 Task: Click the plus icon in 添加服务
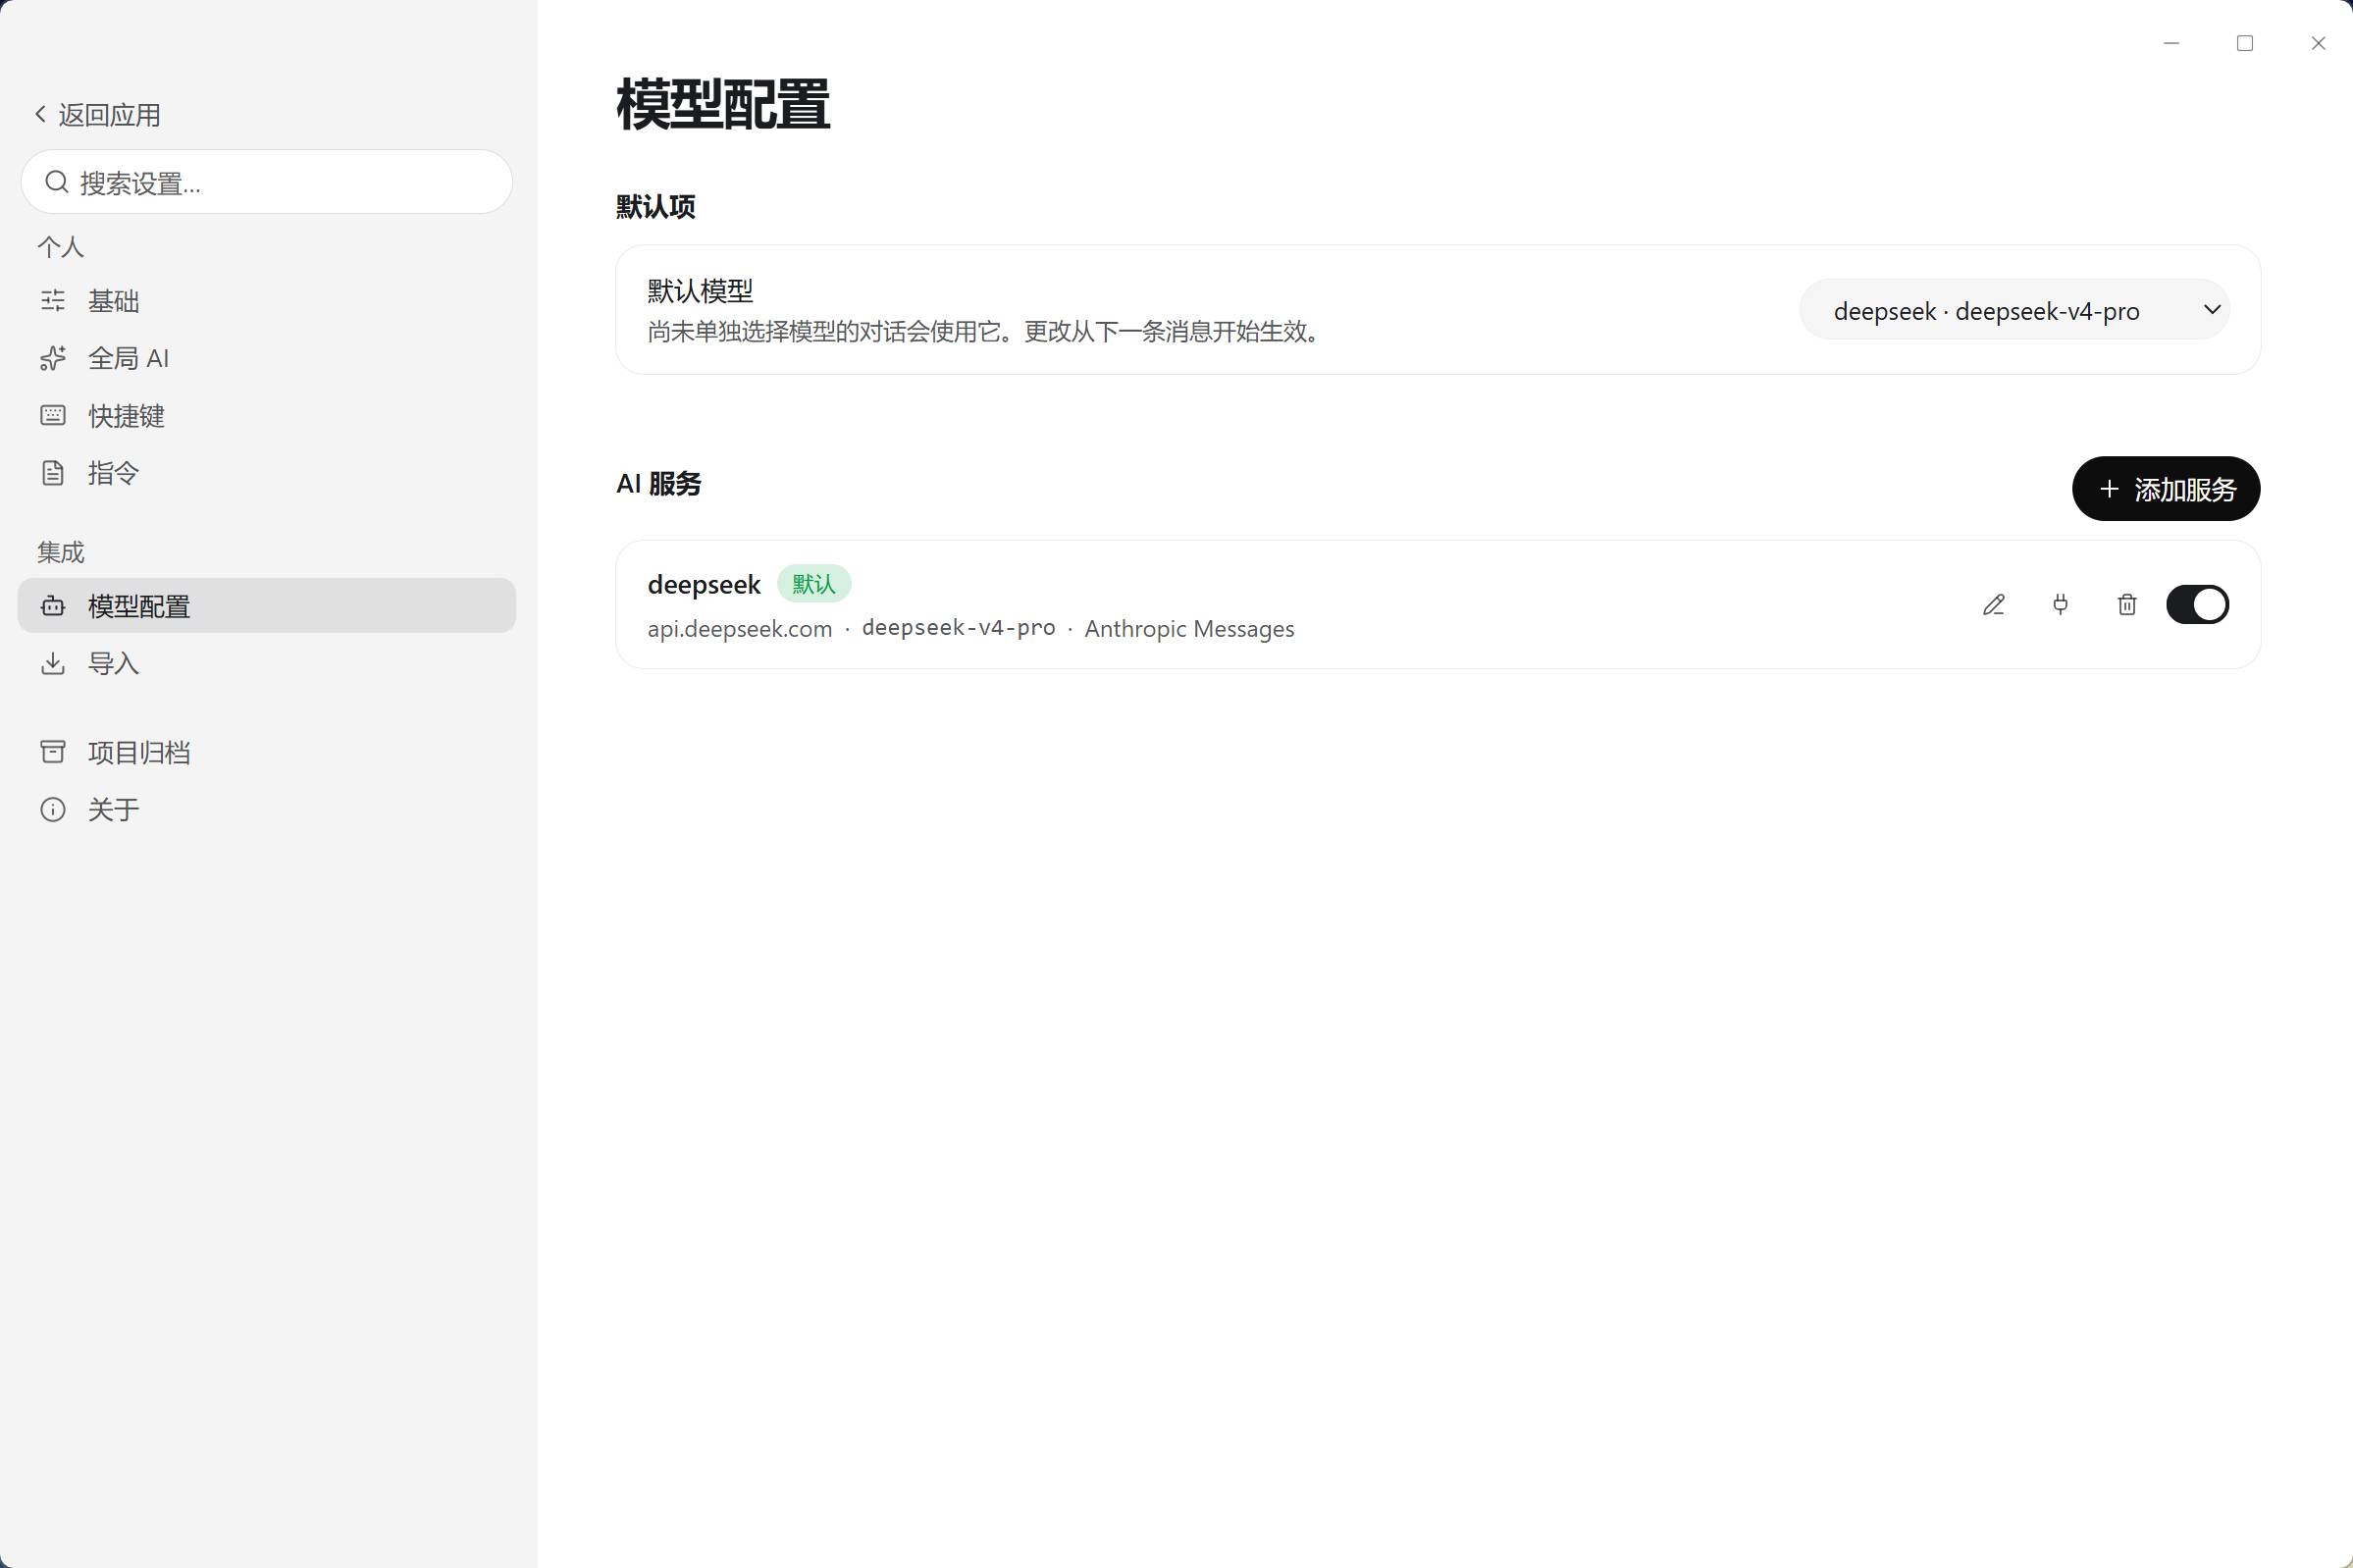[x=2109, y=489]
